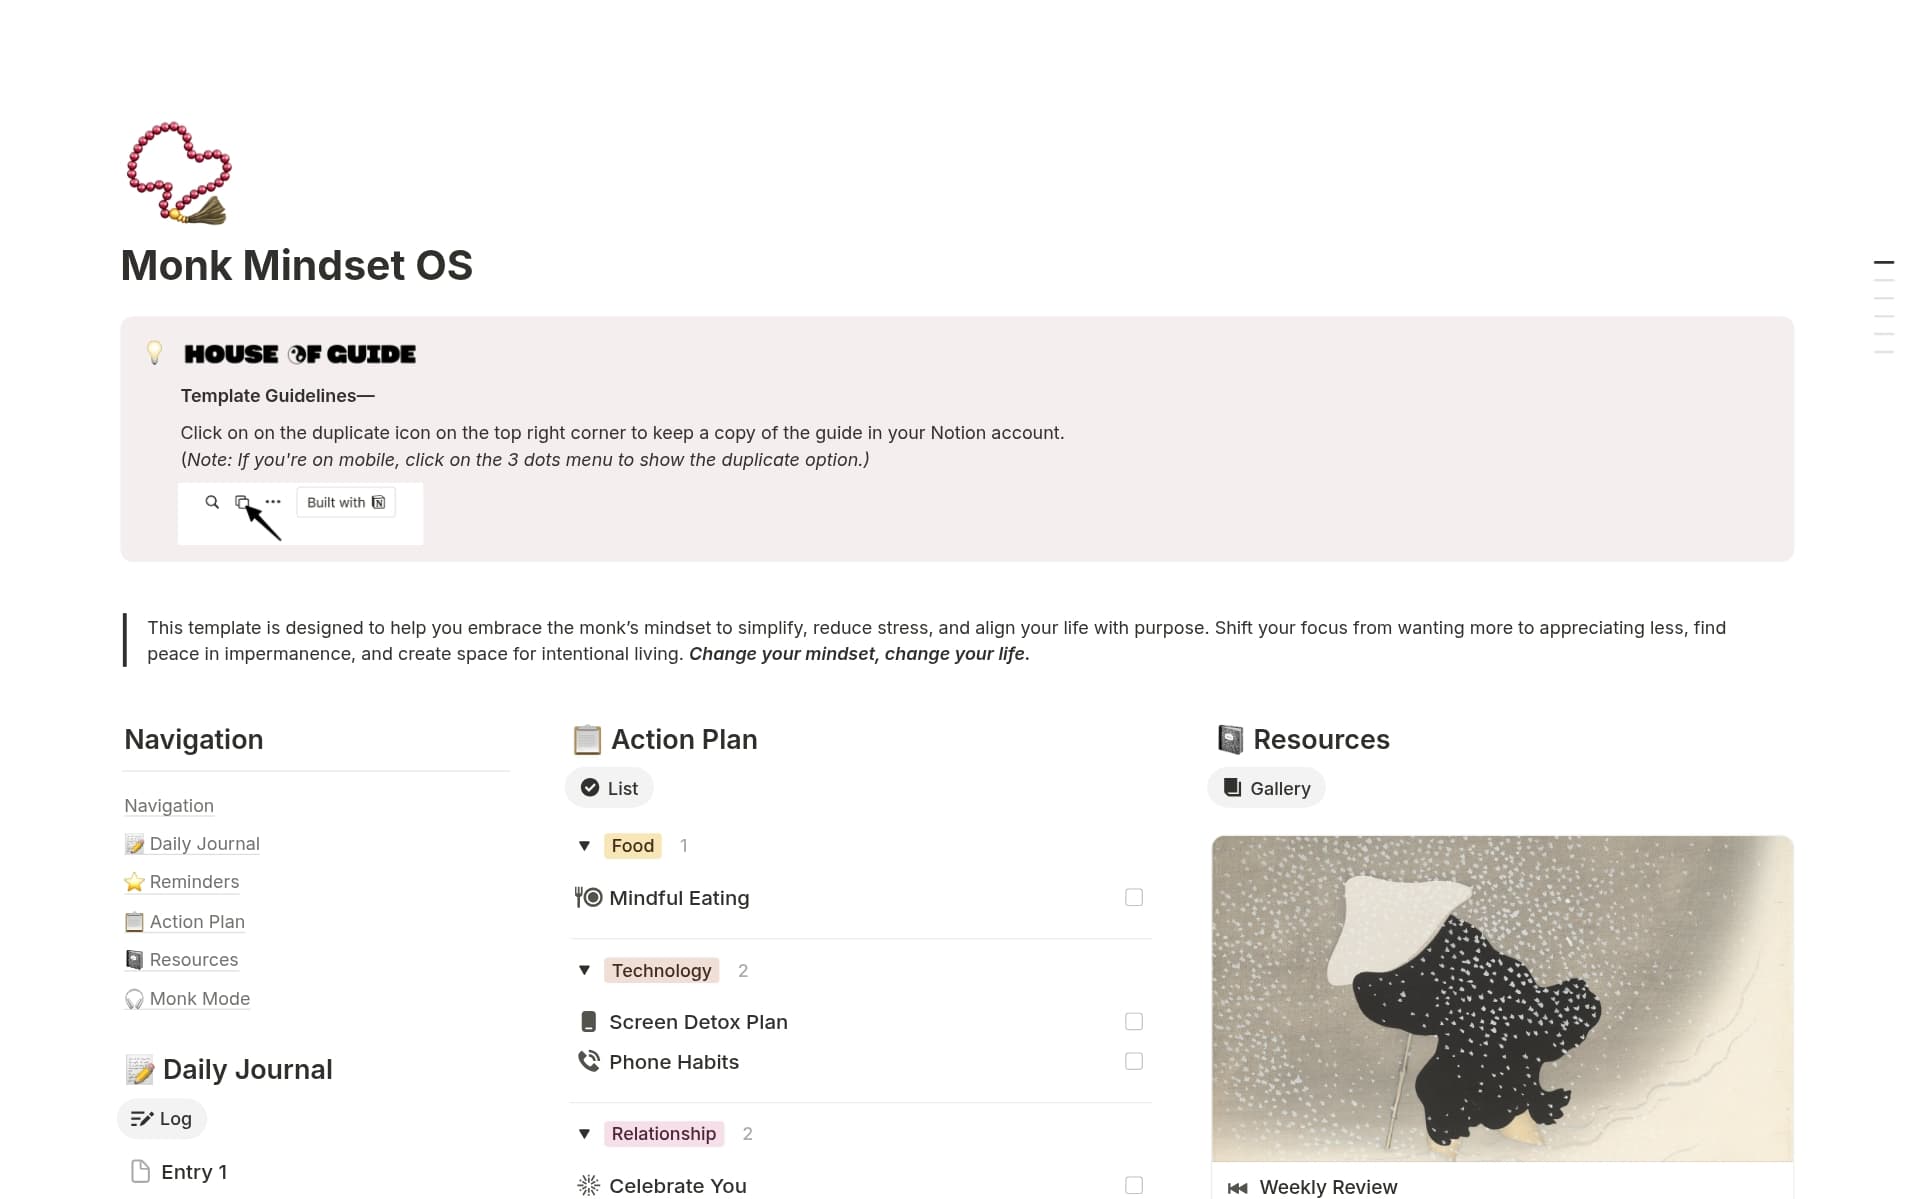Collapse the Technology category group
The width and height of the screenshot is (1920, 1199).
point(585,969)
